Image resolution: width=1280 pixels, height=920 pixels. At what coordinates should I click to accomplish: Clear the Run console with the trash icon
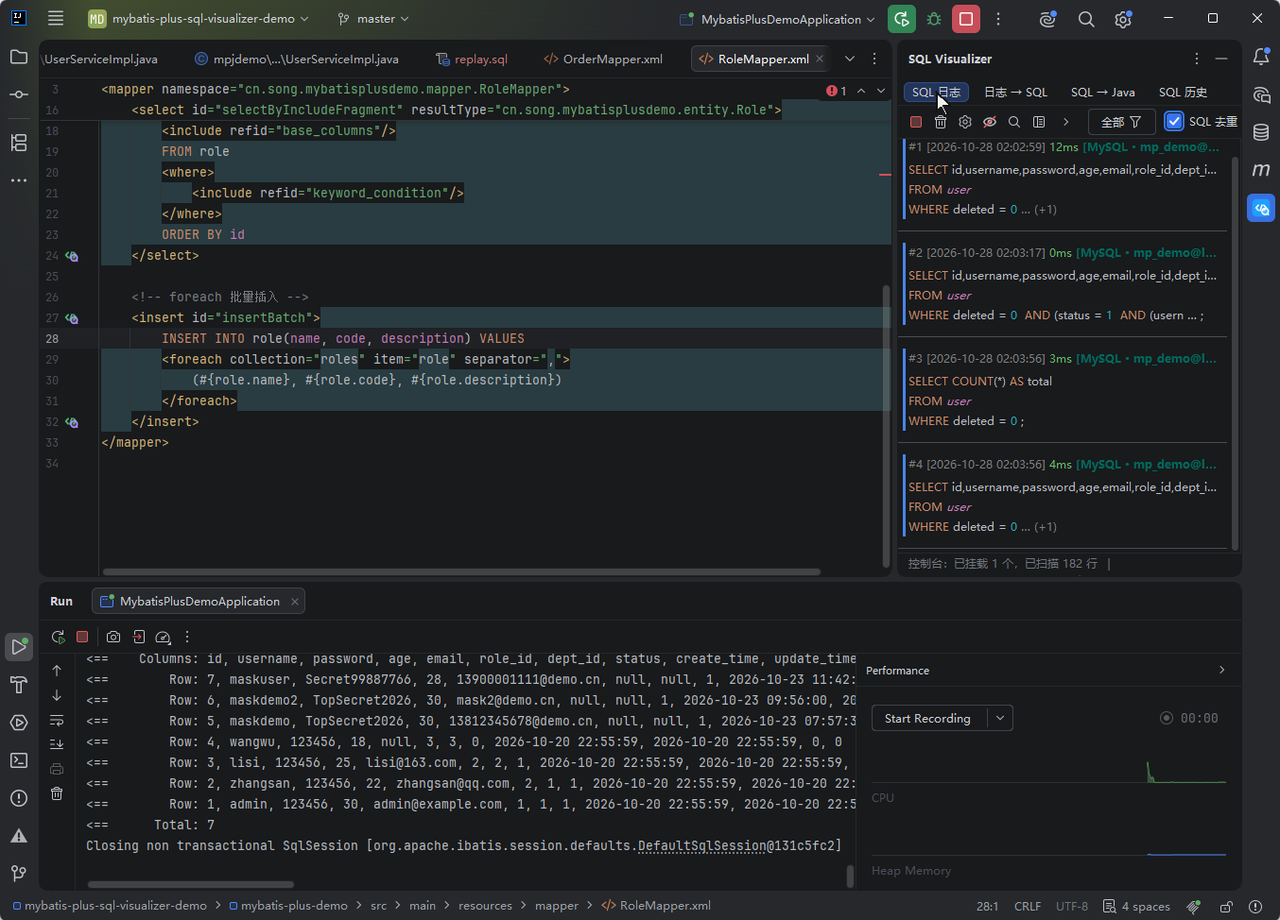(57, 793)
